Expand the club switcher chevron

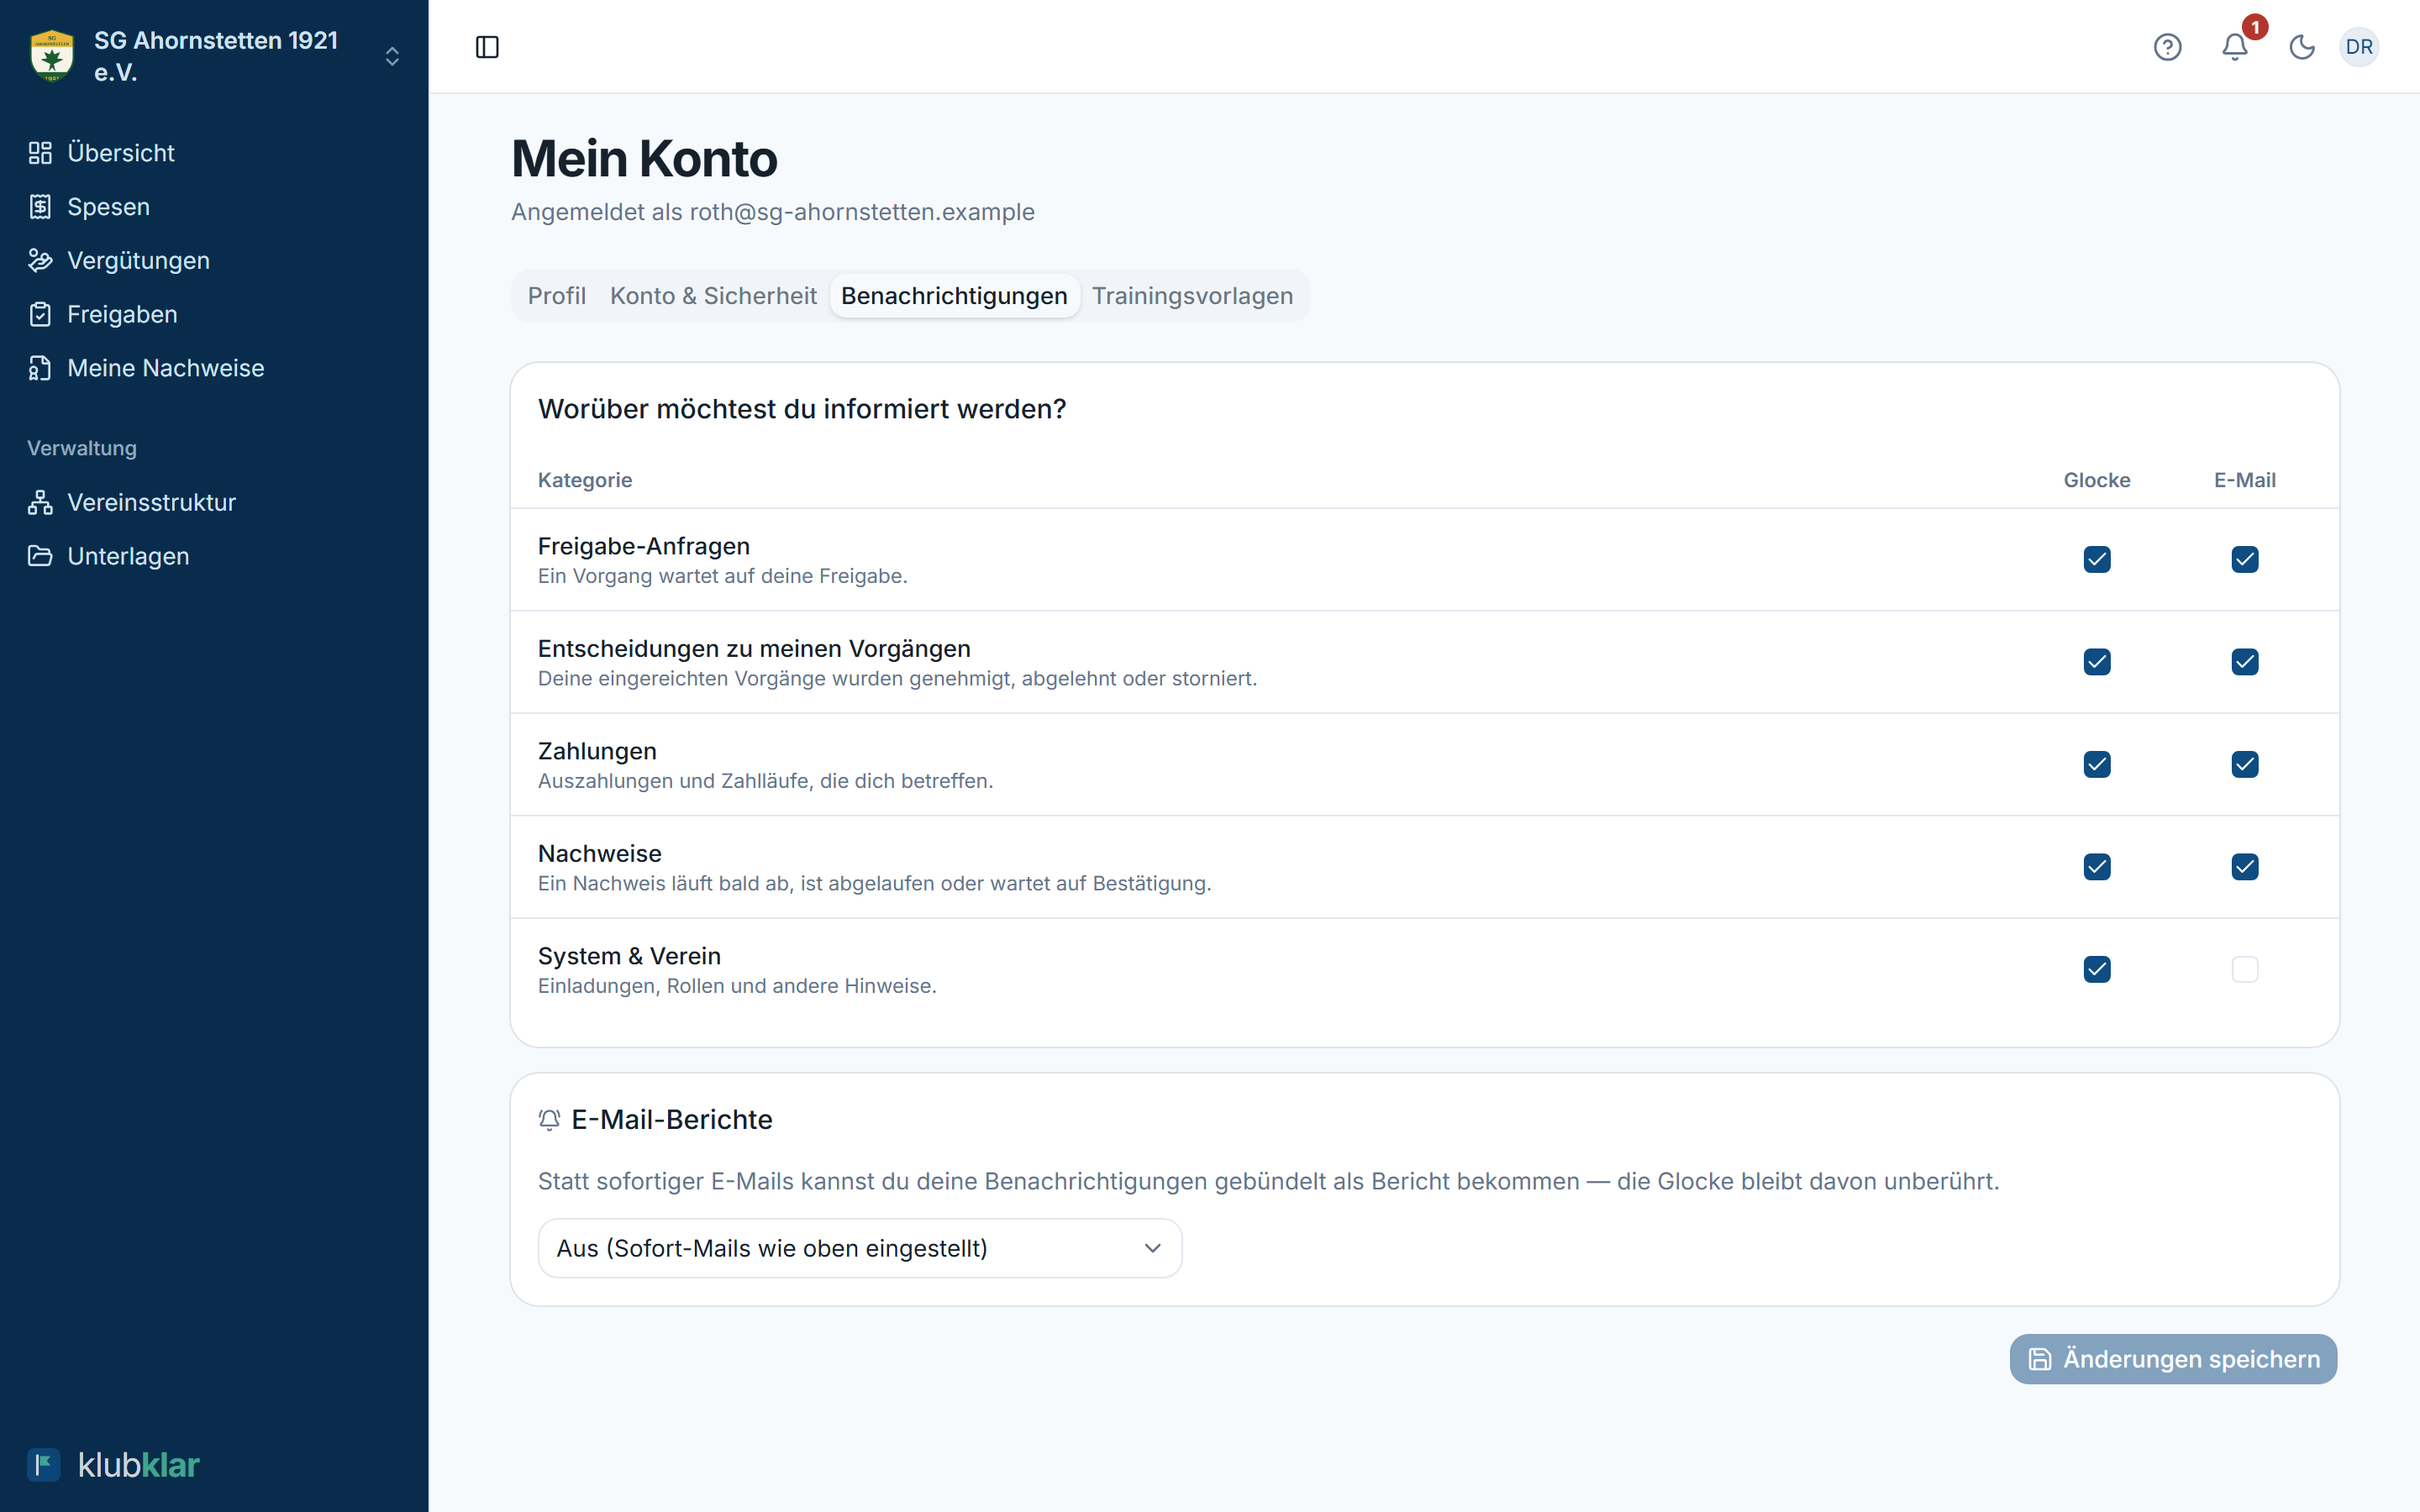point(392,56)
